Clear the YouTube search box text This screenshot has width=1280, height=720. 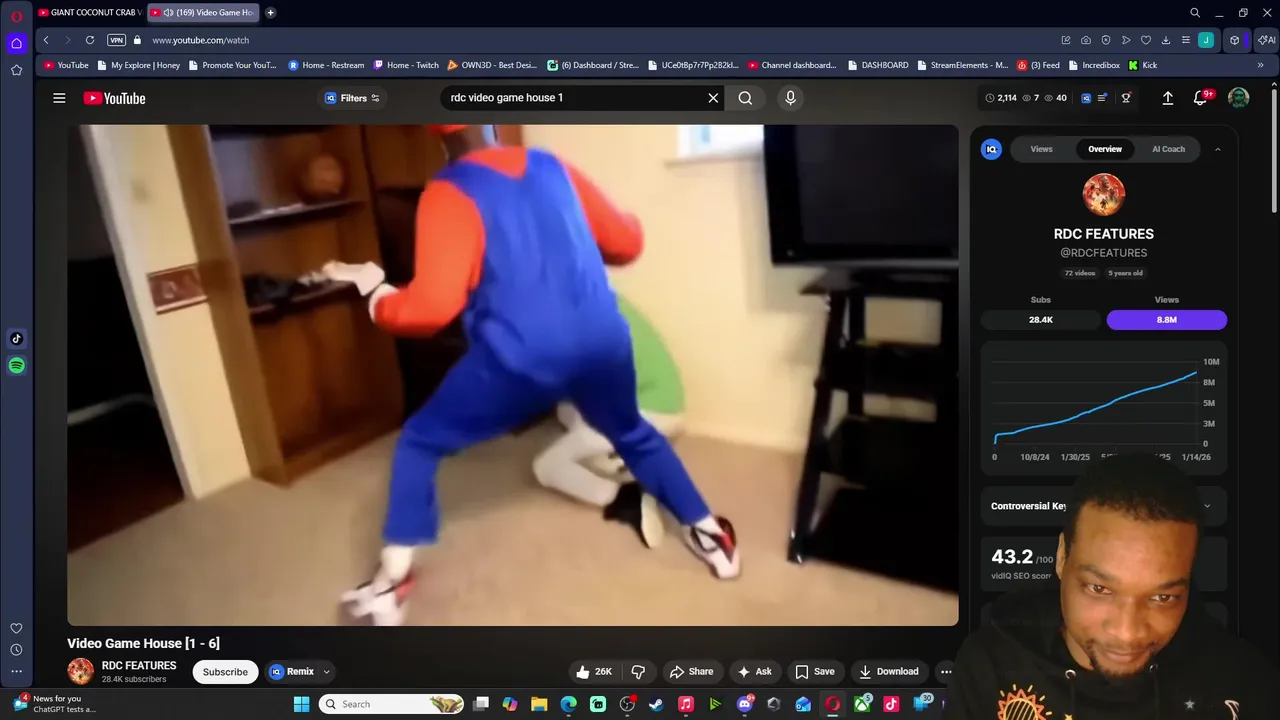pyautogui.click(x=713, y=98)
